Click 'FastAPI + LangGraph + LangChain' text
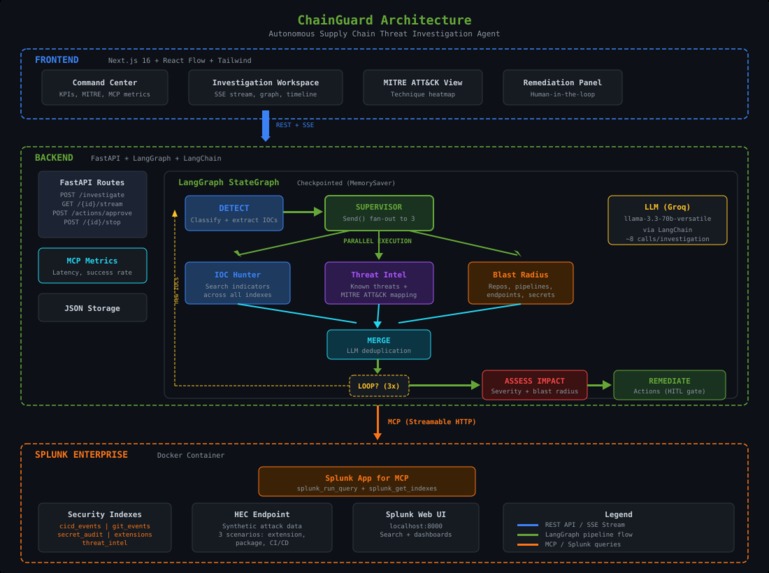This screenshot has width=769, height=573. point(156,158)
